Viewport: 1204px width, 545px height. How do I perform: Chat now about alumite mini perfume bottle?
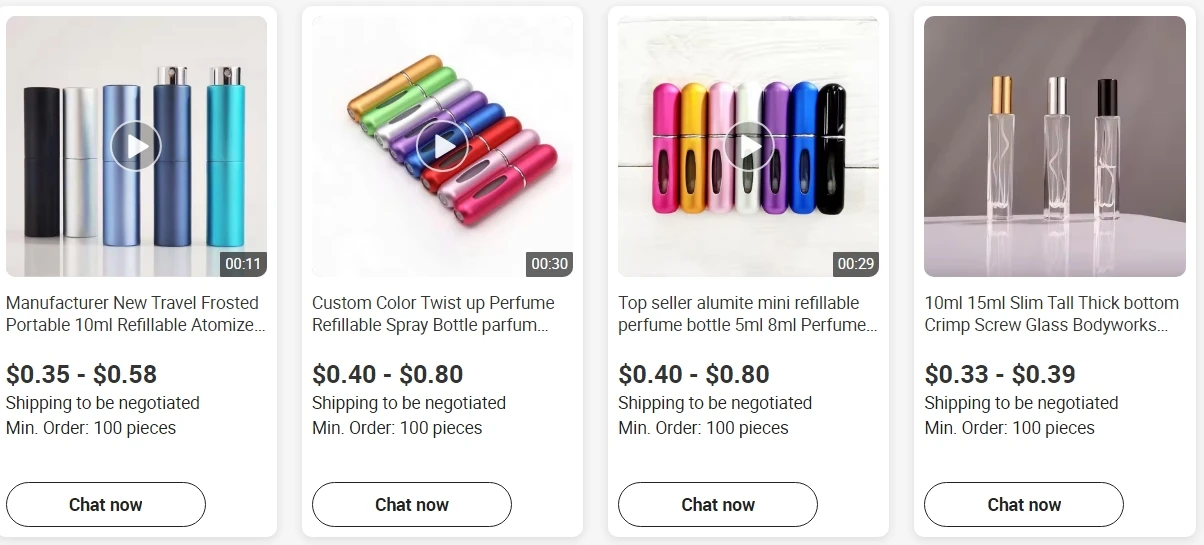point(718,505)
